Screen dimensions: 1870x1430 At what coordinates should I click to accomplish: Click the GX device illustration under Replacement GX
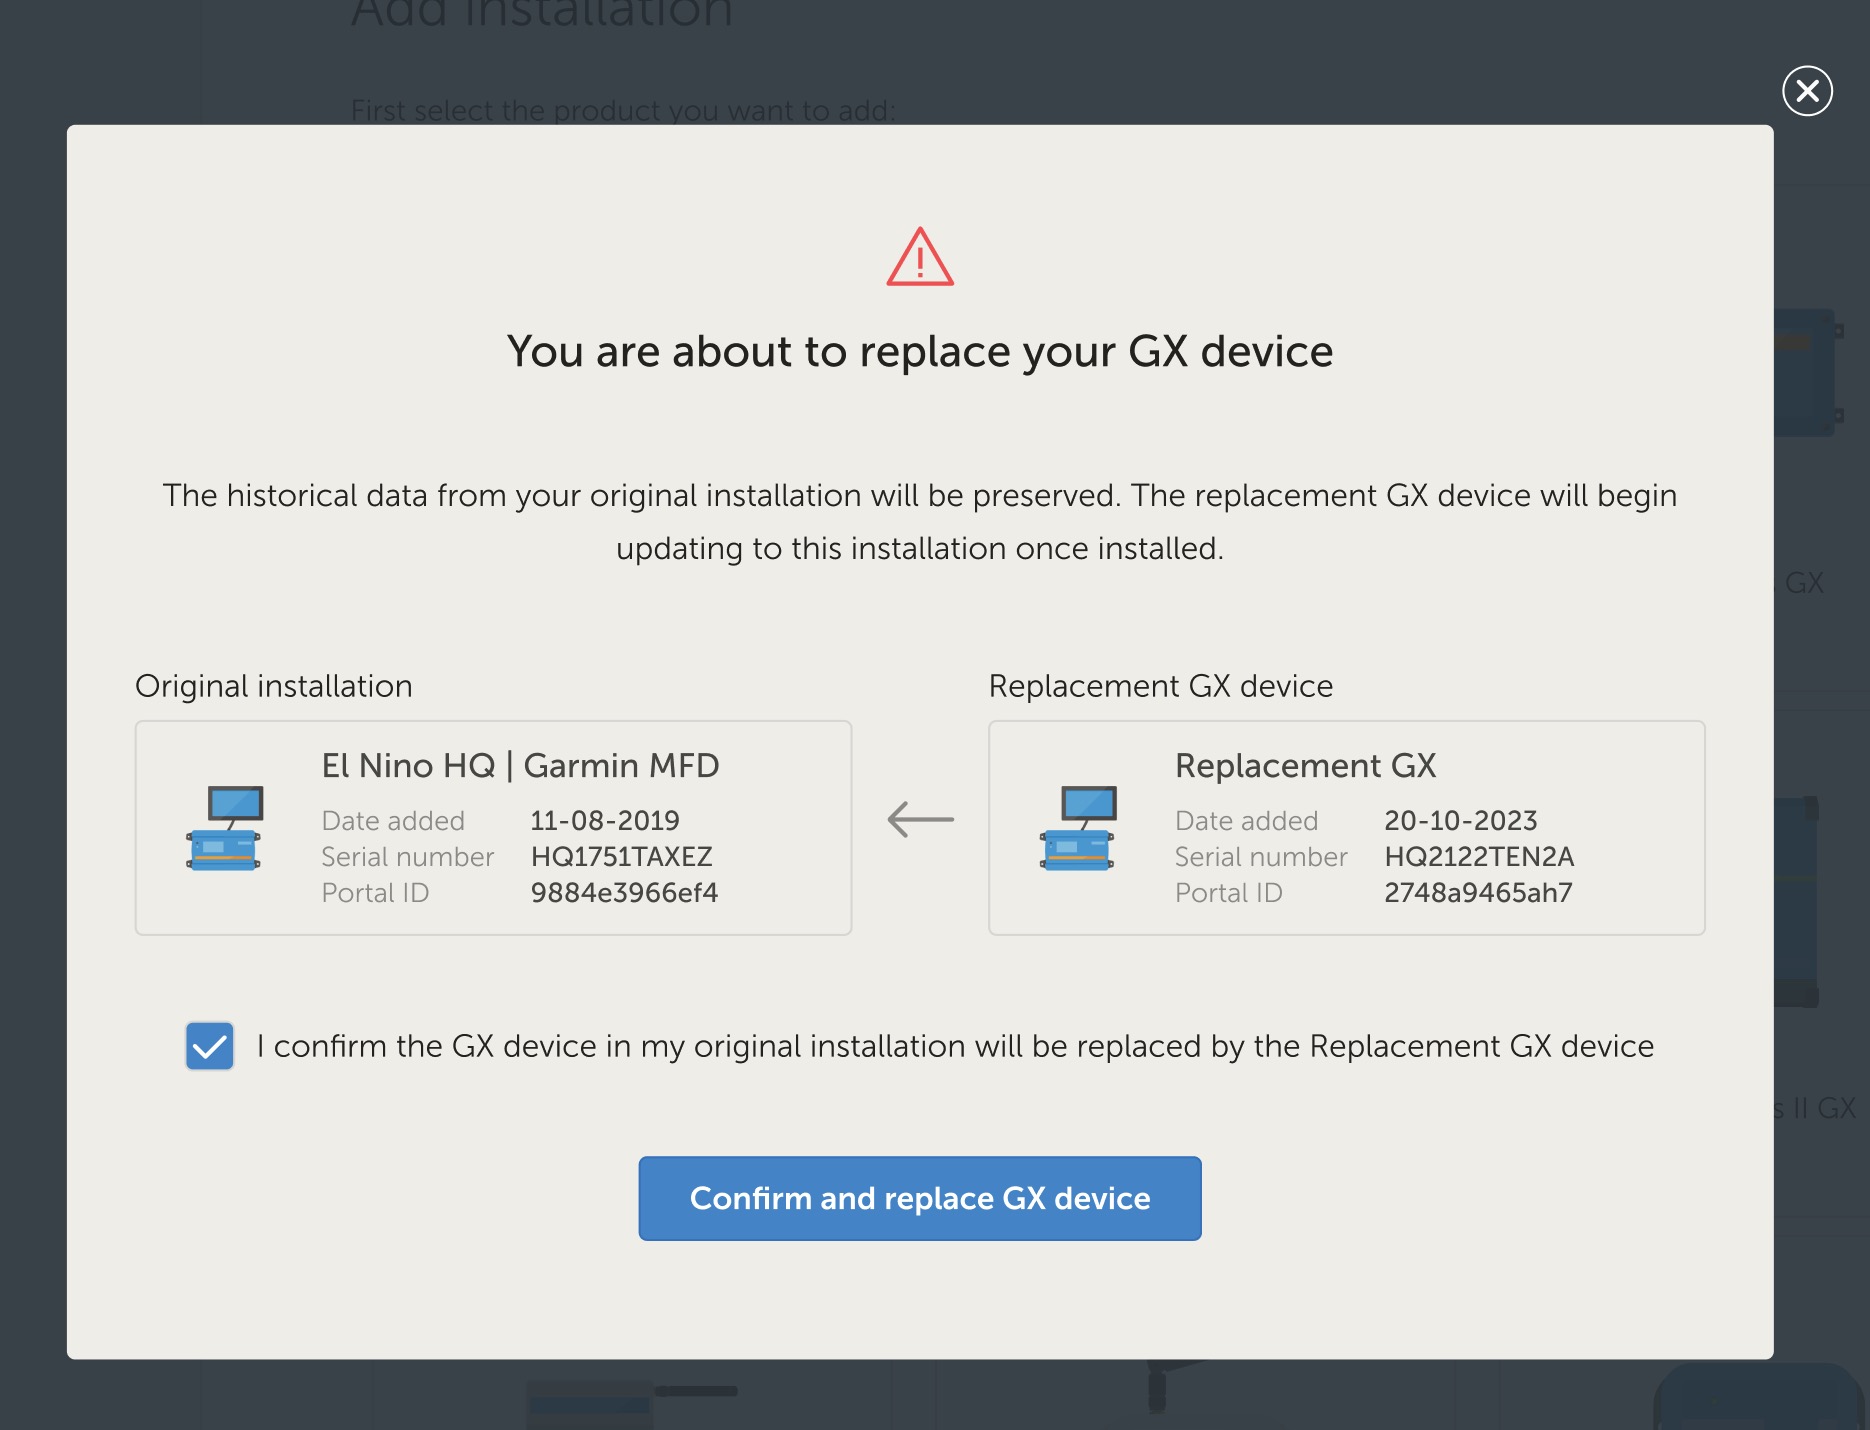click(x=1078, y=830)
